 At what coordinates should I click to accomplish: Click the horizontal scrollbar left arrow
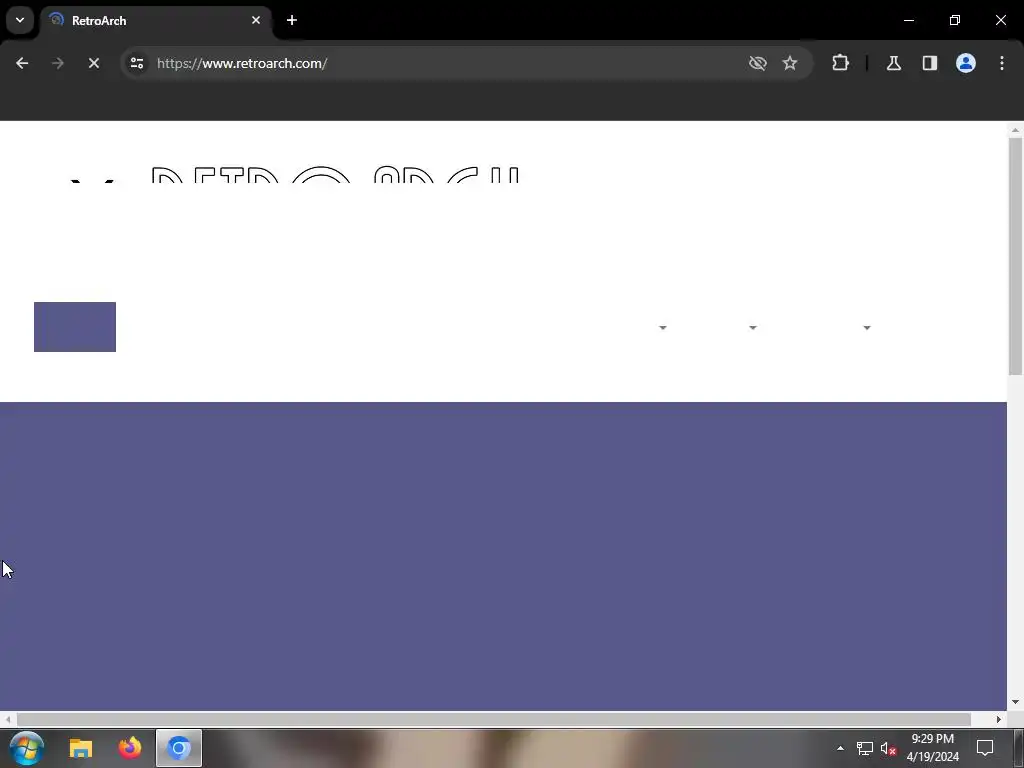[8, 719]
